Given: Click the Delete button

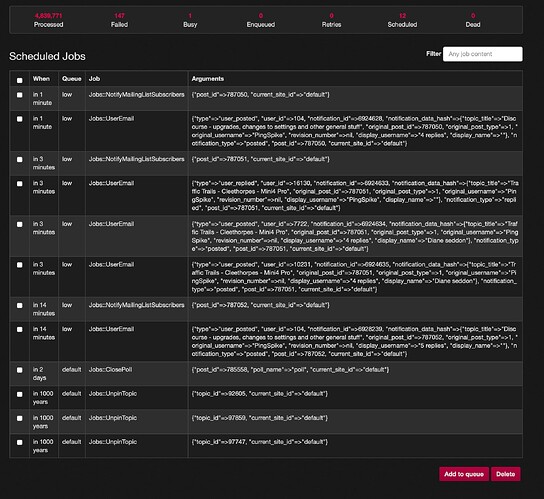Looking at the screenshot, I should tap(505, 474).
